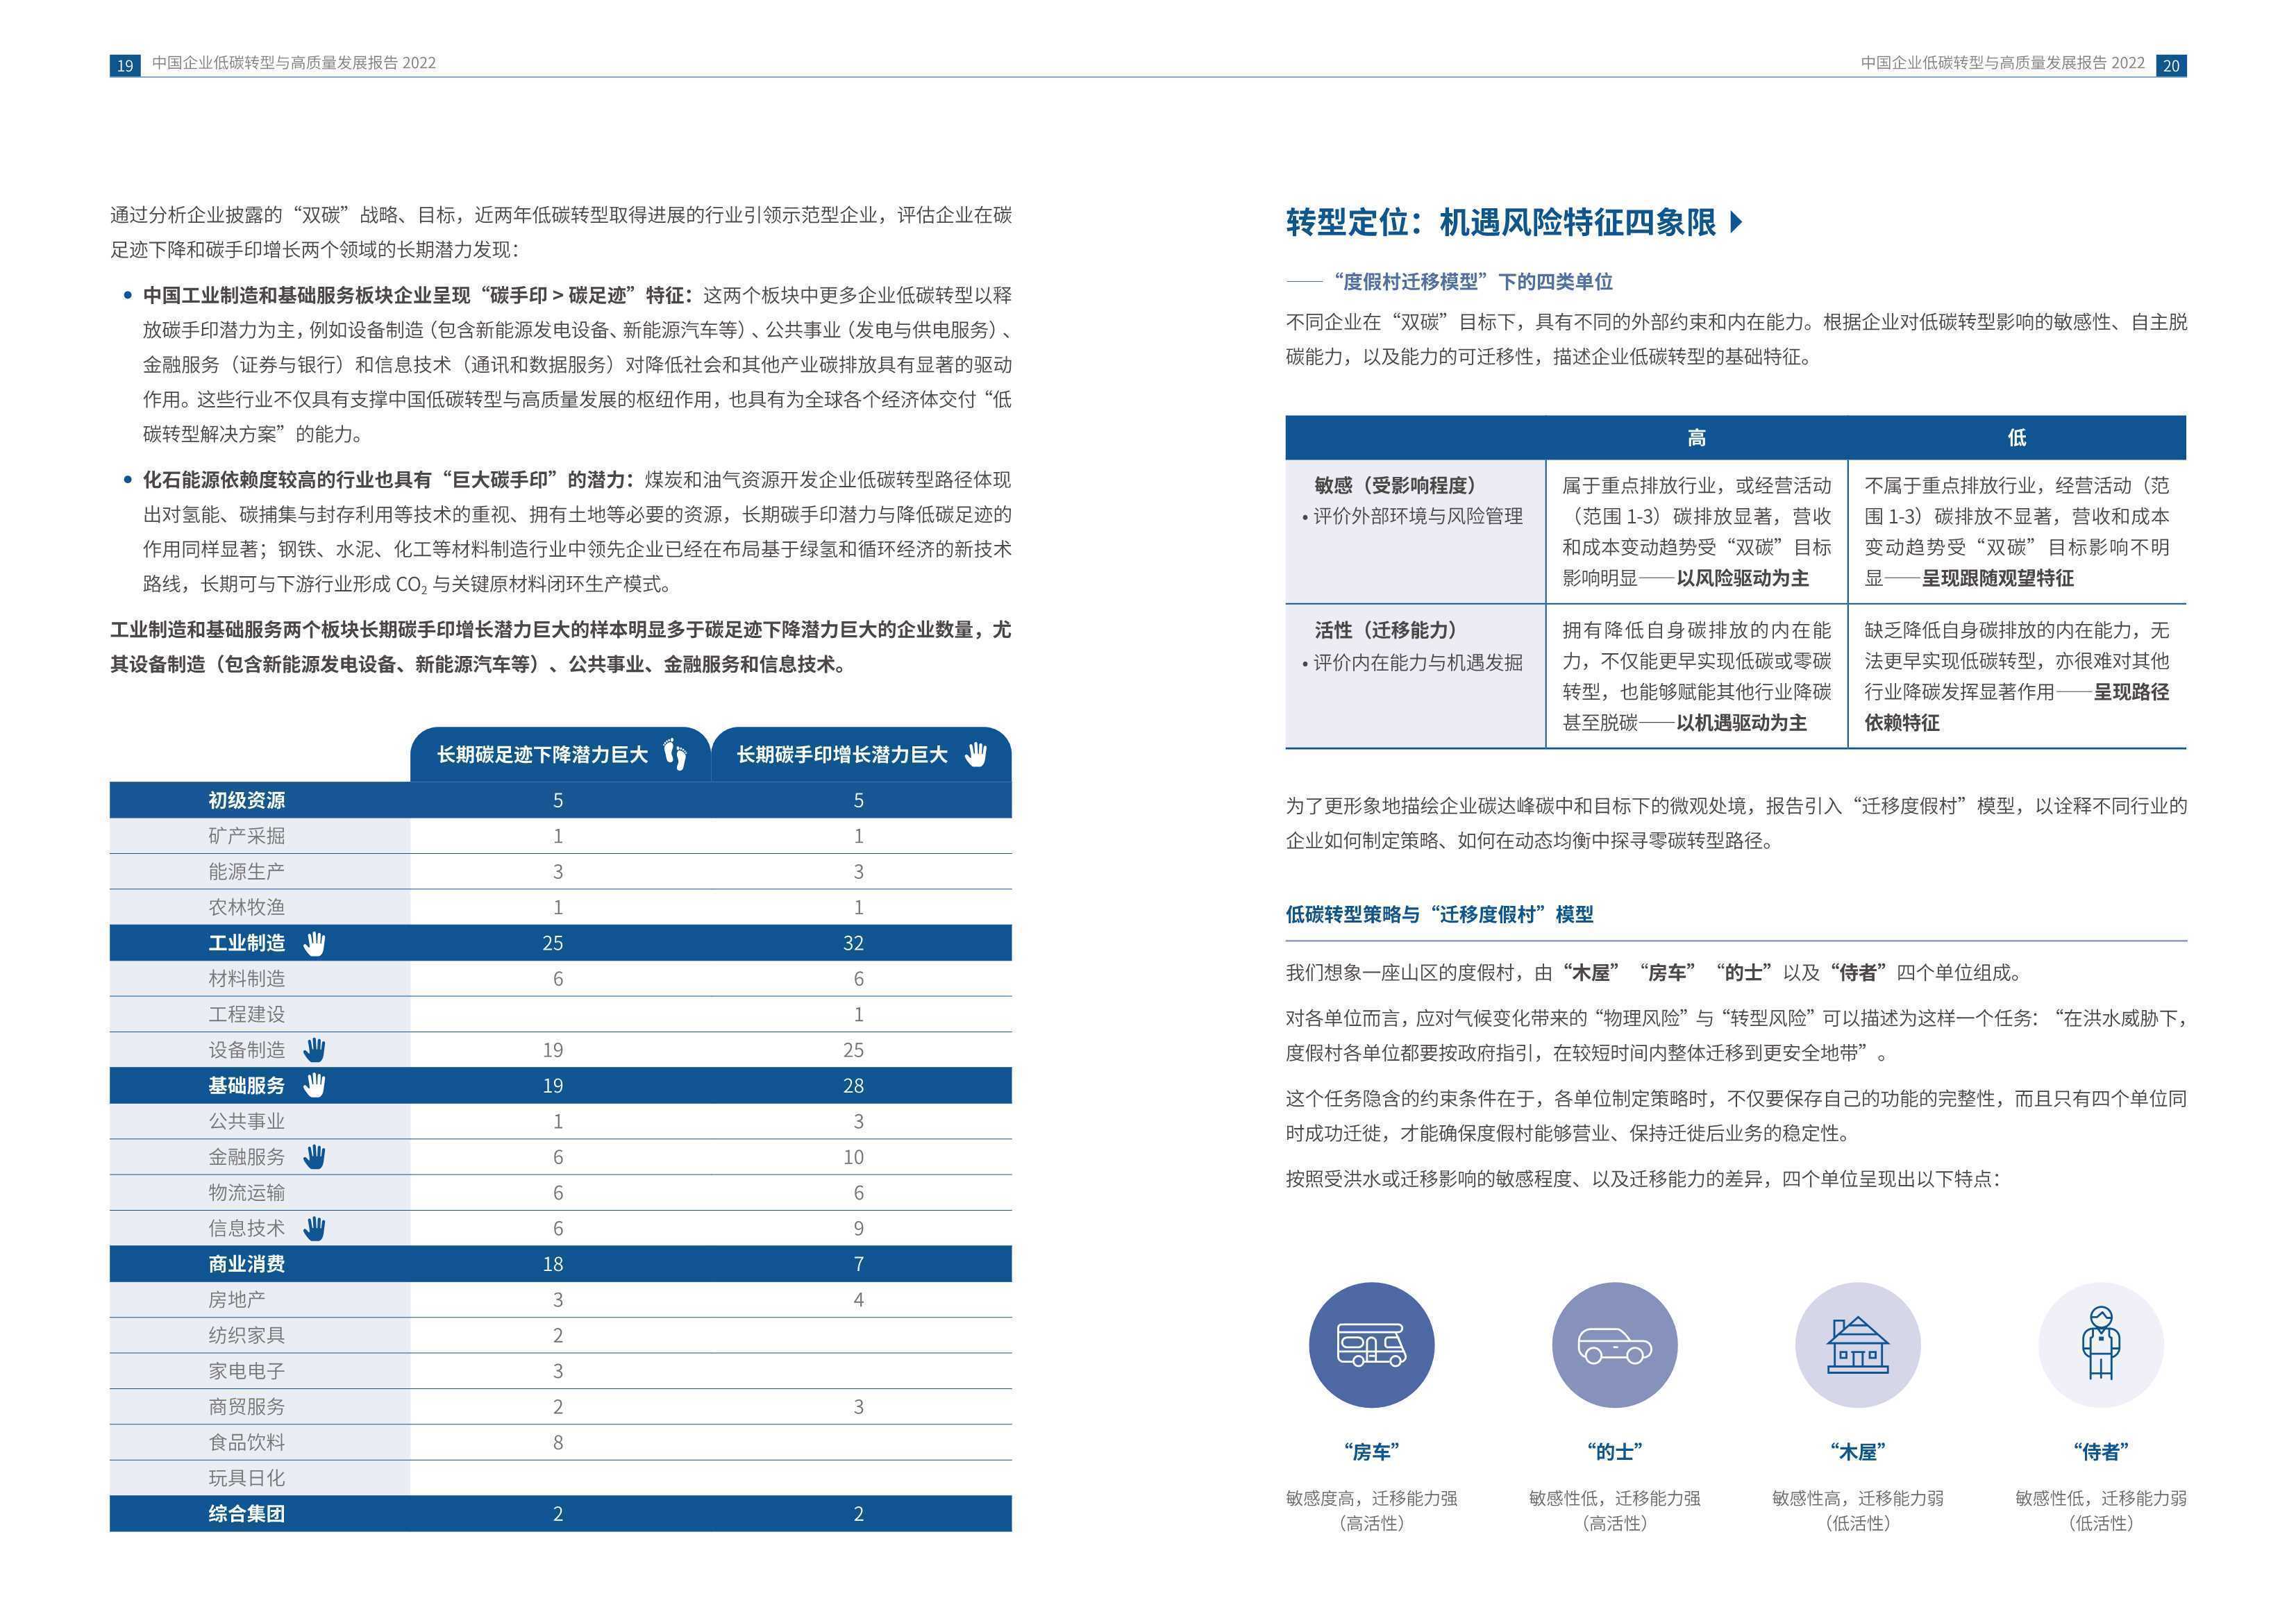Click the left page header 中国企业低碳转型与高质量发展报告 2022
2296x1623 pixels.
click(294, 63)
